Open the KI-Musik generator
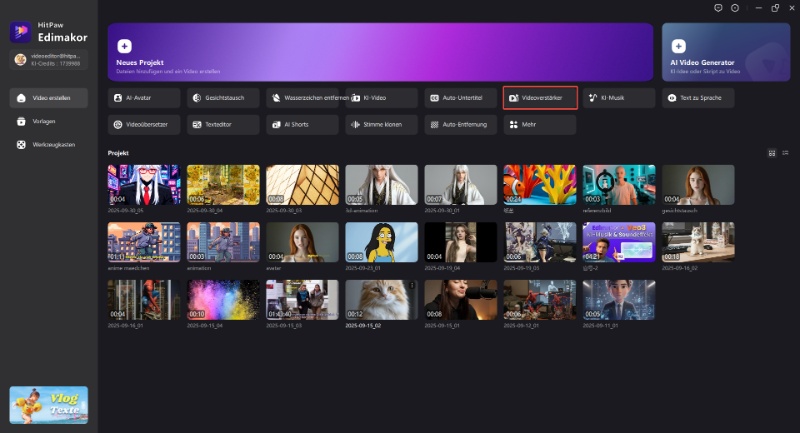 coord(619,98)
